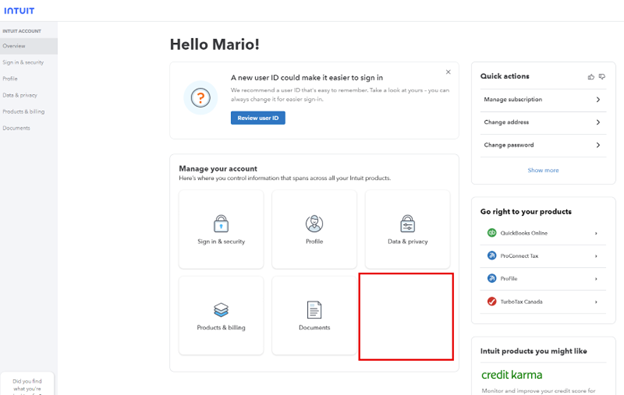Open Change address quick action
Screen dimensions: 624x395
point(543,122)
